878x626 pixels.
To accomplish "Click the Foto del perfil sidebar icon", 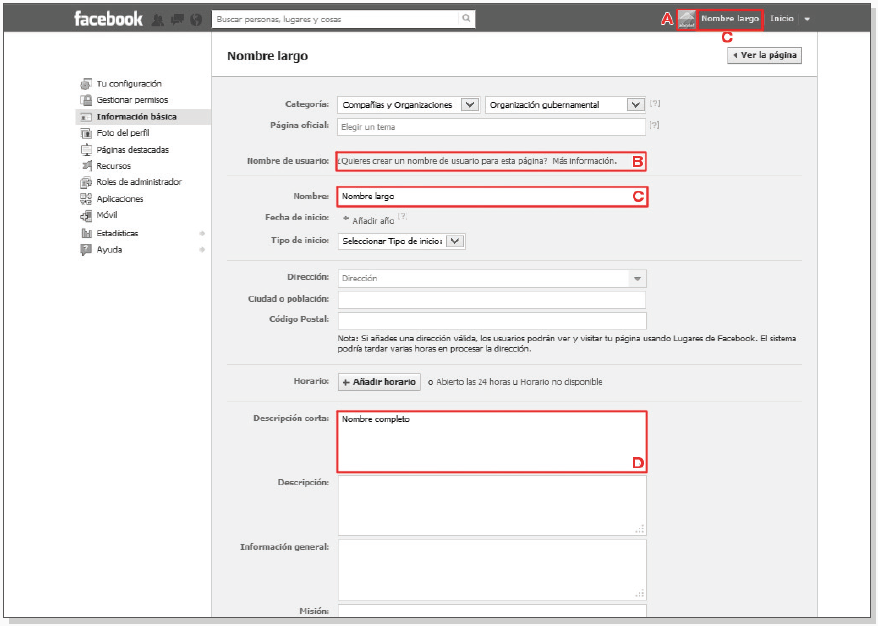I will [86, 133].
